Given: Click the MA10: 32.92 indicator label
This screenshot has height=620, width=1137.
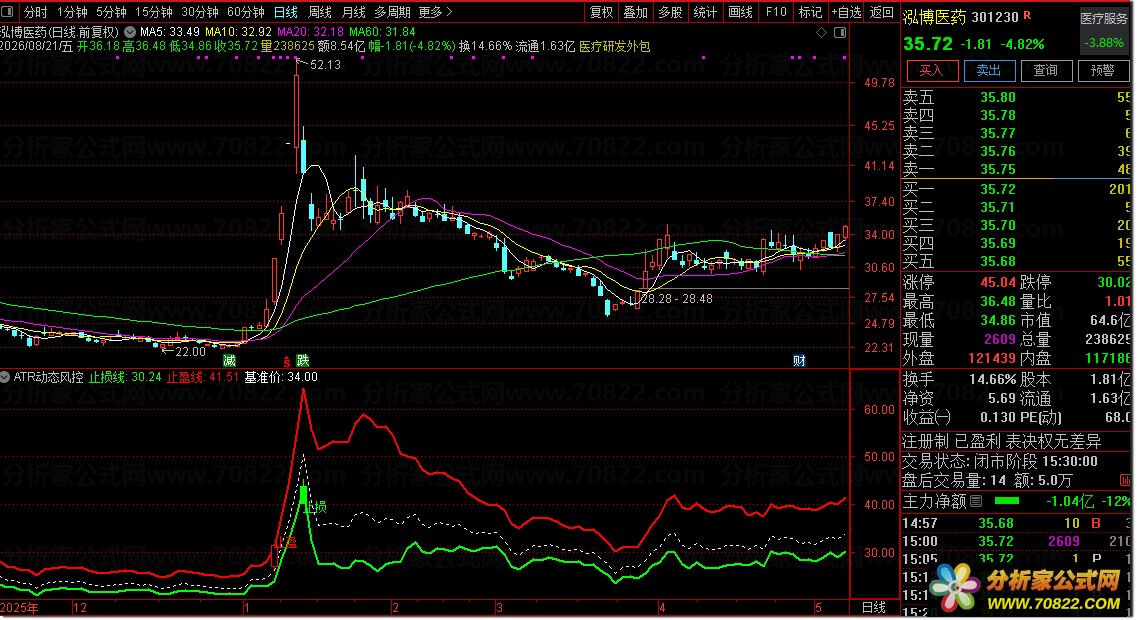Looking at the screenshot, I should [239, 32].
